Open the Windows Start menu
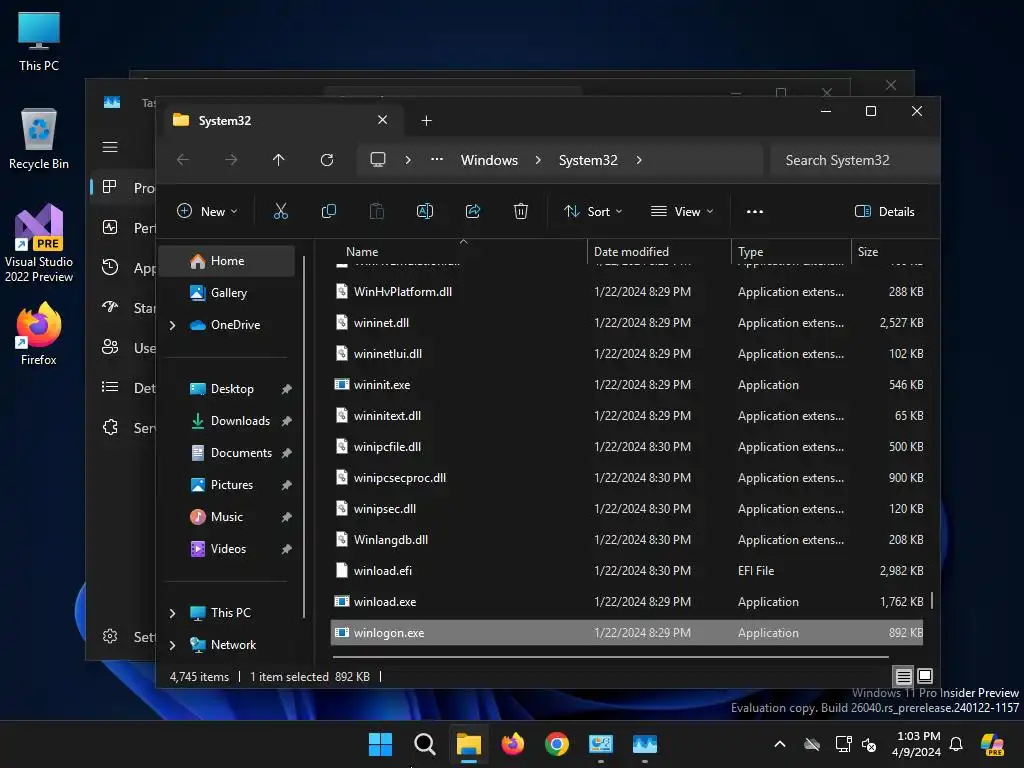The height and width of the screenshot is (768, 1024). click(380, 744)
